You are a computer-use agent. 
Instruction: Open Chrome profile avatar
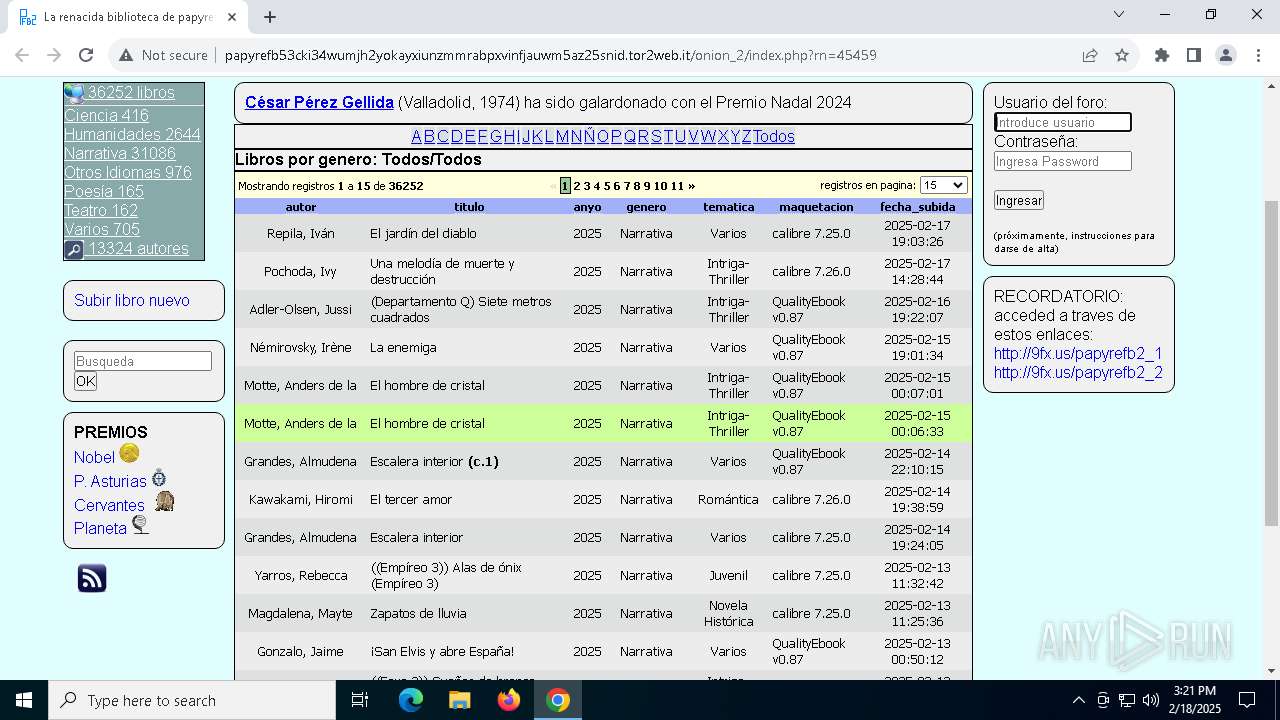click(x=1226, y=55)
